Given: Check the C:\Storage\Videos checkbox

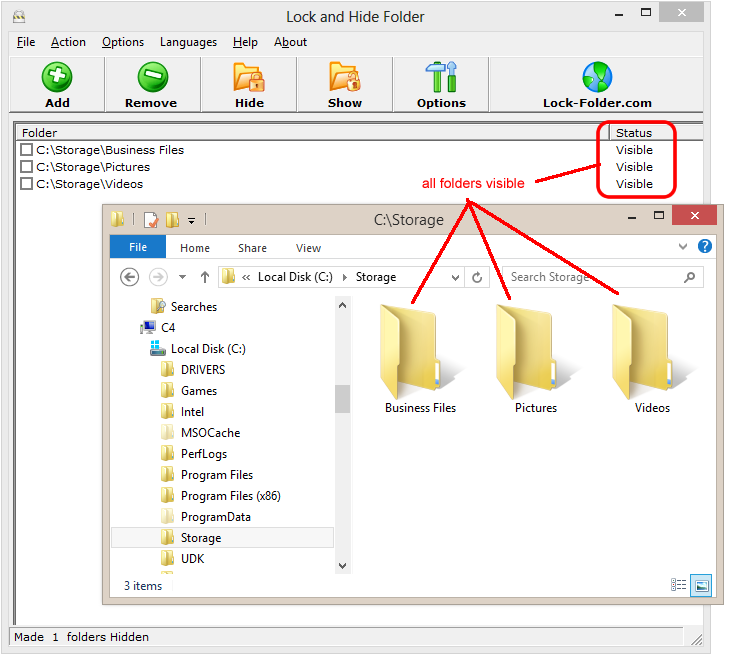Looking at the screenshot, I should pyautogui.click(x=26, y=183).
